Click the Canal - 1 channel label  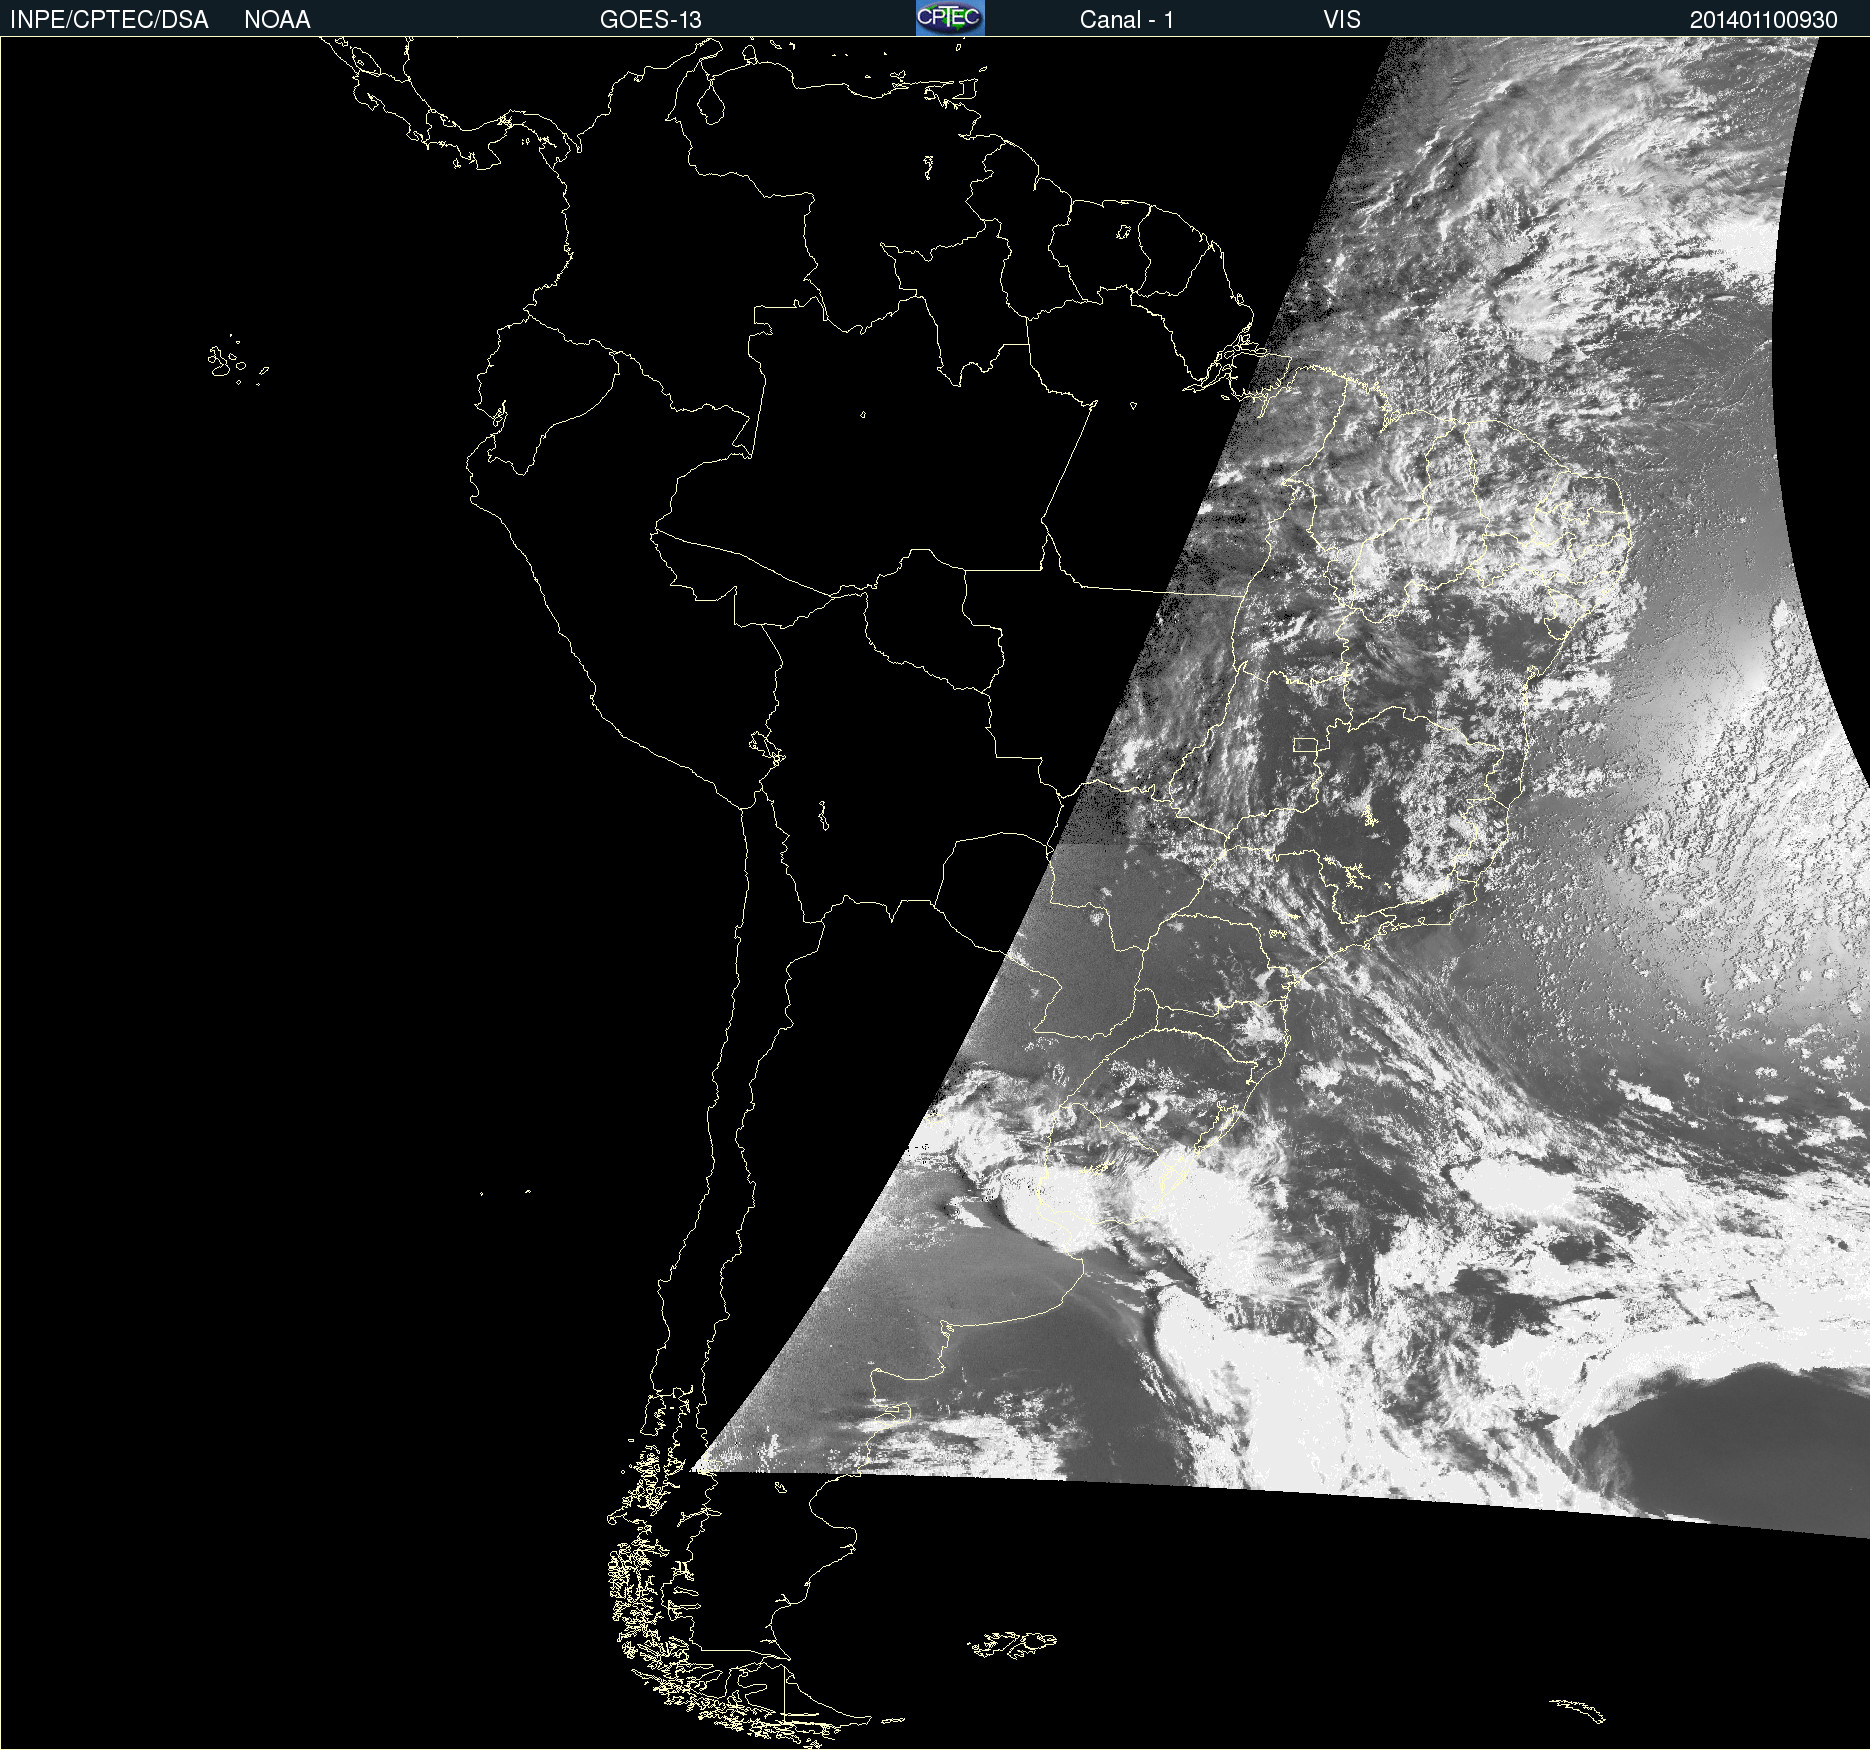point(1126,20)
